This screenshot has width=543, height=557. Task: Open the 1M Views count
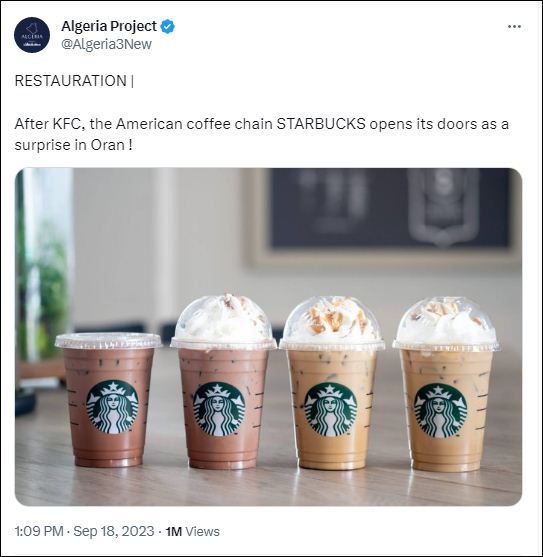pos(192,531)
